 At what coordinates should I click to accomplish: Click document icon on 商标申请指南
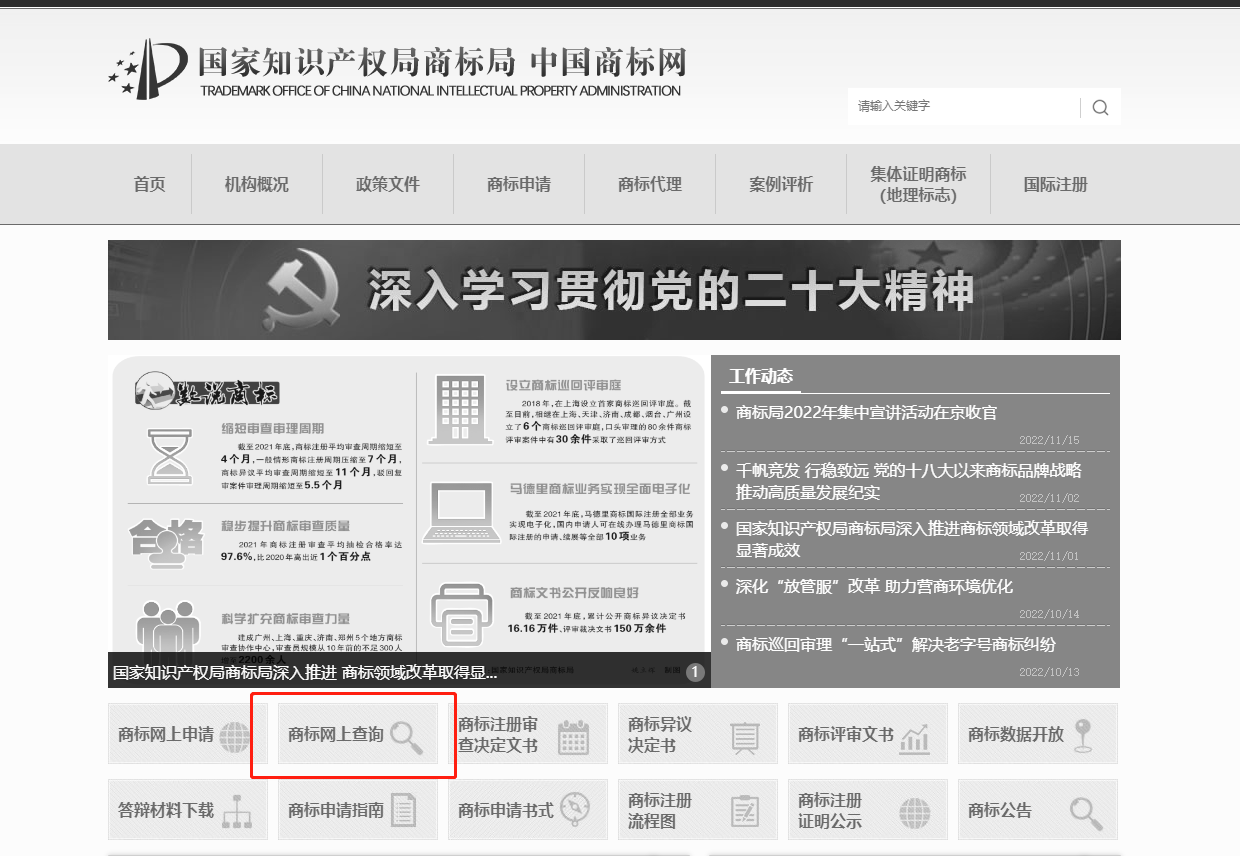pyautogui.click(x=403, y=811)
